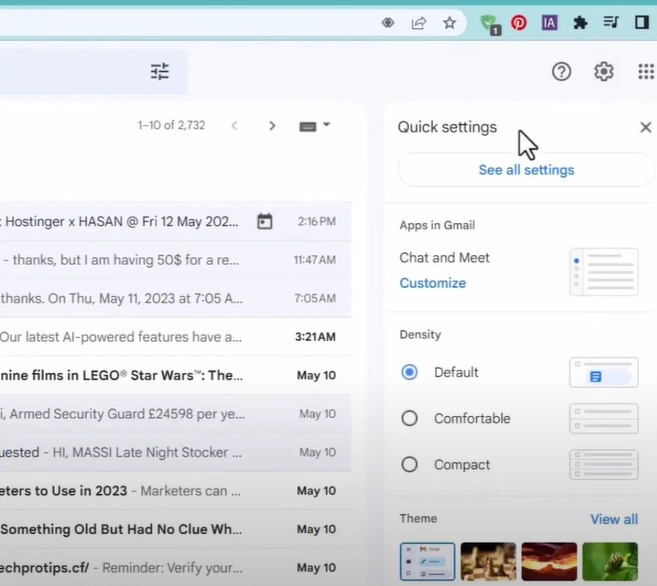Screen dimensions: 657x586
Task: Choose the red canyon theme thumbnail
Action: tap(549, 562)
